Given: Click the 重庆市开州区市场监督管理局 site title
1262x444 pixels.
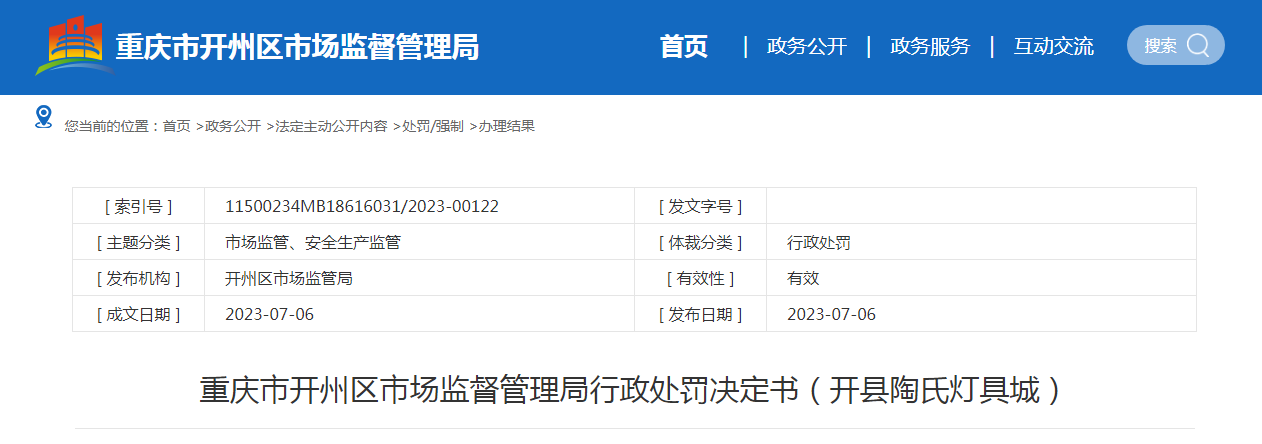Looking at the screenshot, I should [x=297, y=47].
